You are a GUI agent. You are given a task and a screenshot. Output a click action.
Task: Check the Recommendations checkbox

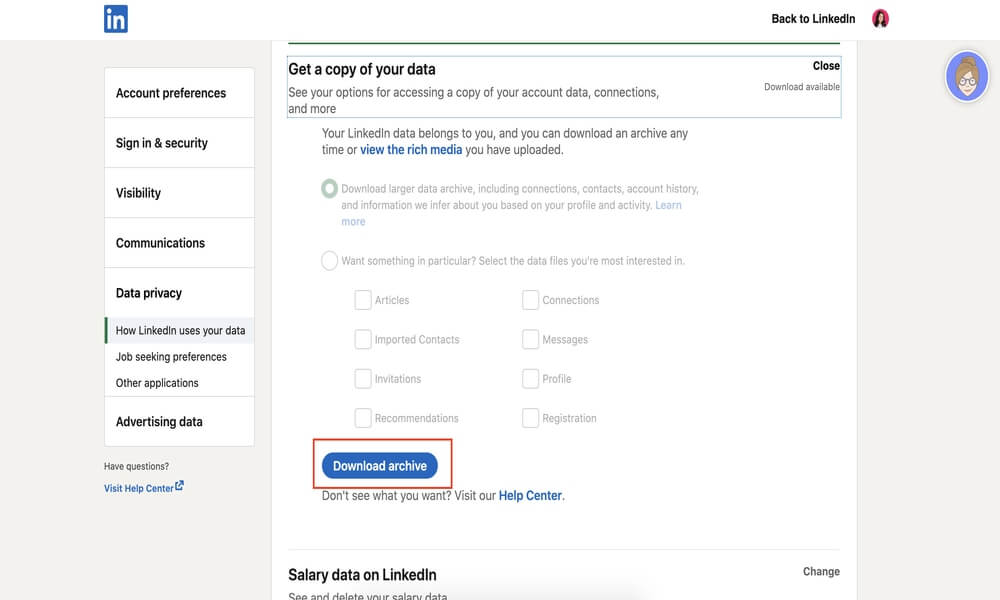pos(363,418)
